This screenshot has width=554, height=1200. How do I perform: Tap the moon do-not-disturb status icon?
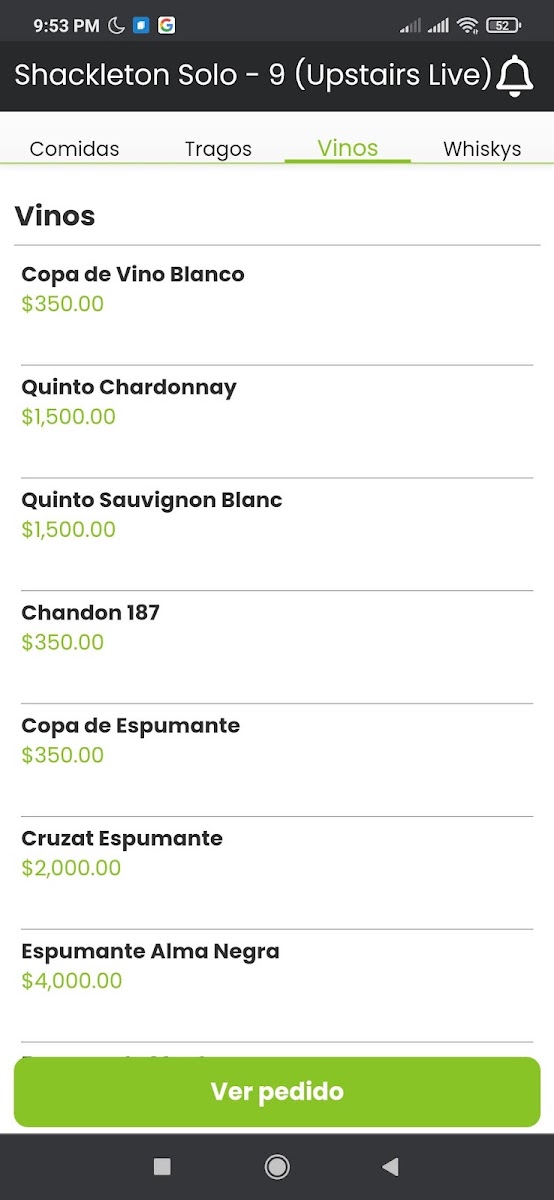coord(117,26)
